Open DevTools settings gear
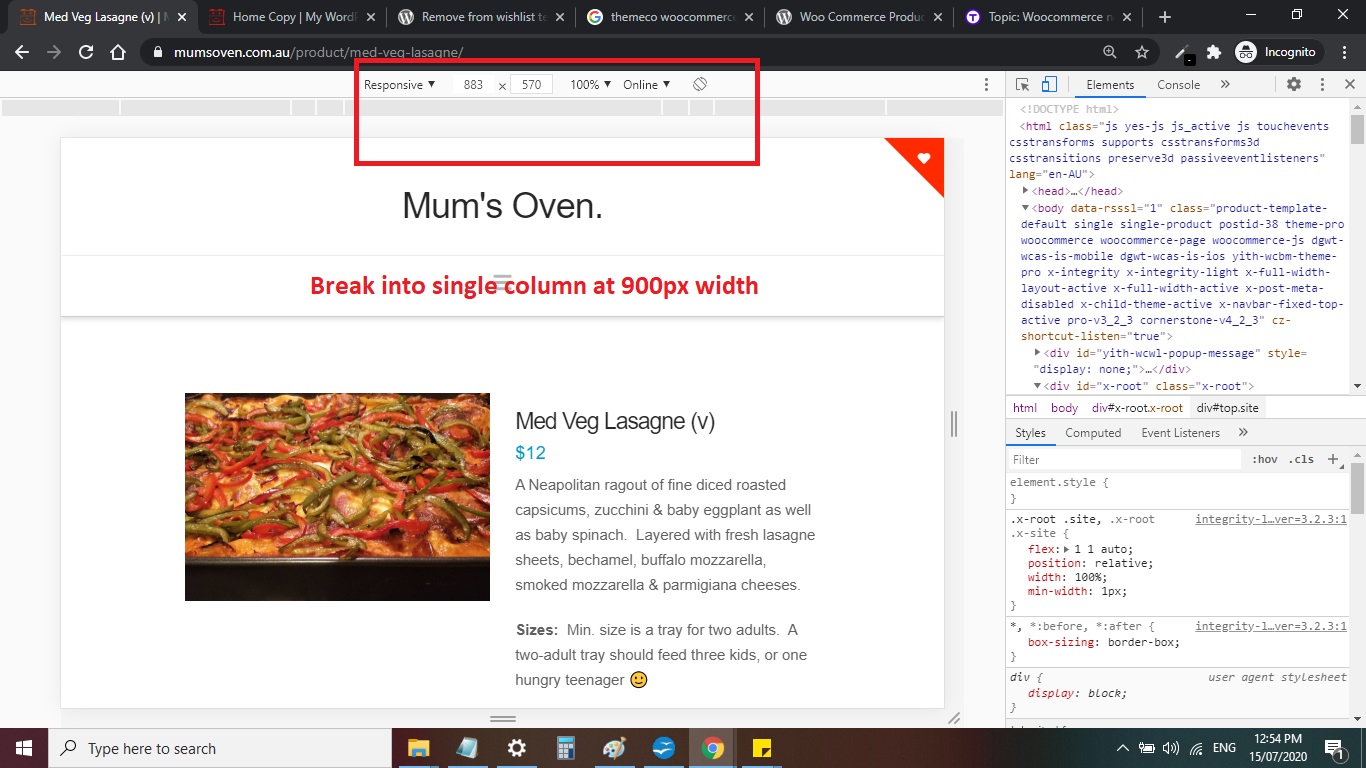Screen dimensions: 1366x768 [1294, 85]
